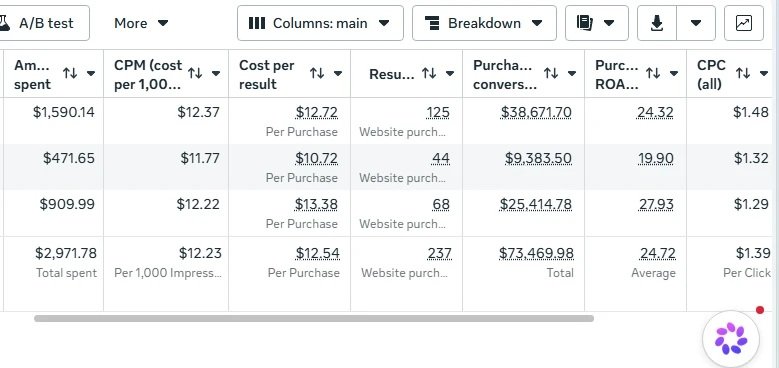Click the Cost per result header label
Viewport: 779px width, 368px height.
[x=267, y=74]
